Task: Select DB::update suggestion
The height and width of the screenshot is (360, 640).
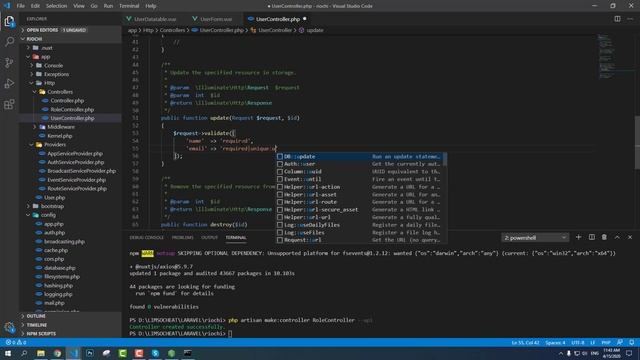Action: coord(361,156)
